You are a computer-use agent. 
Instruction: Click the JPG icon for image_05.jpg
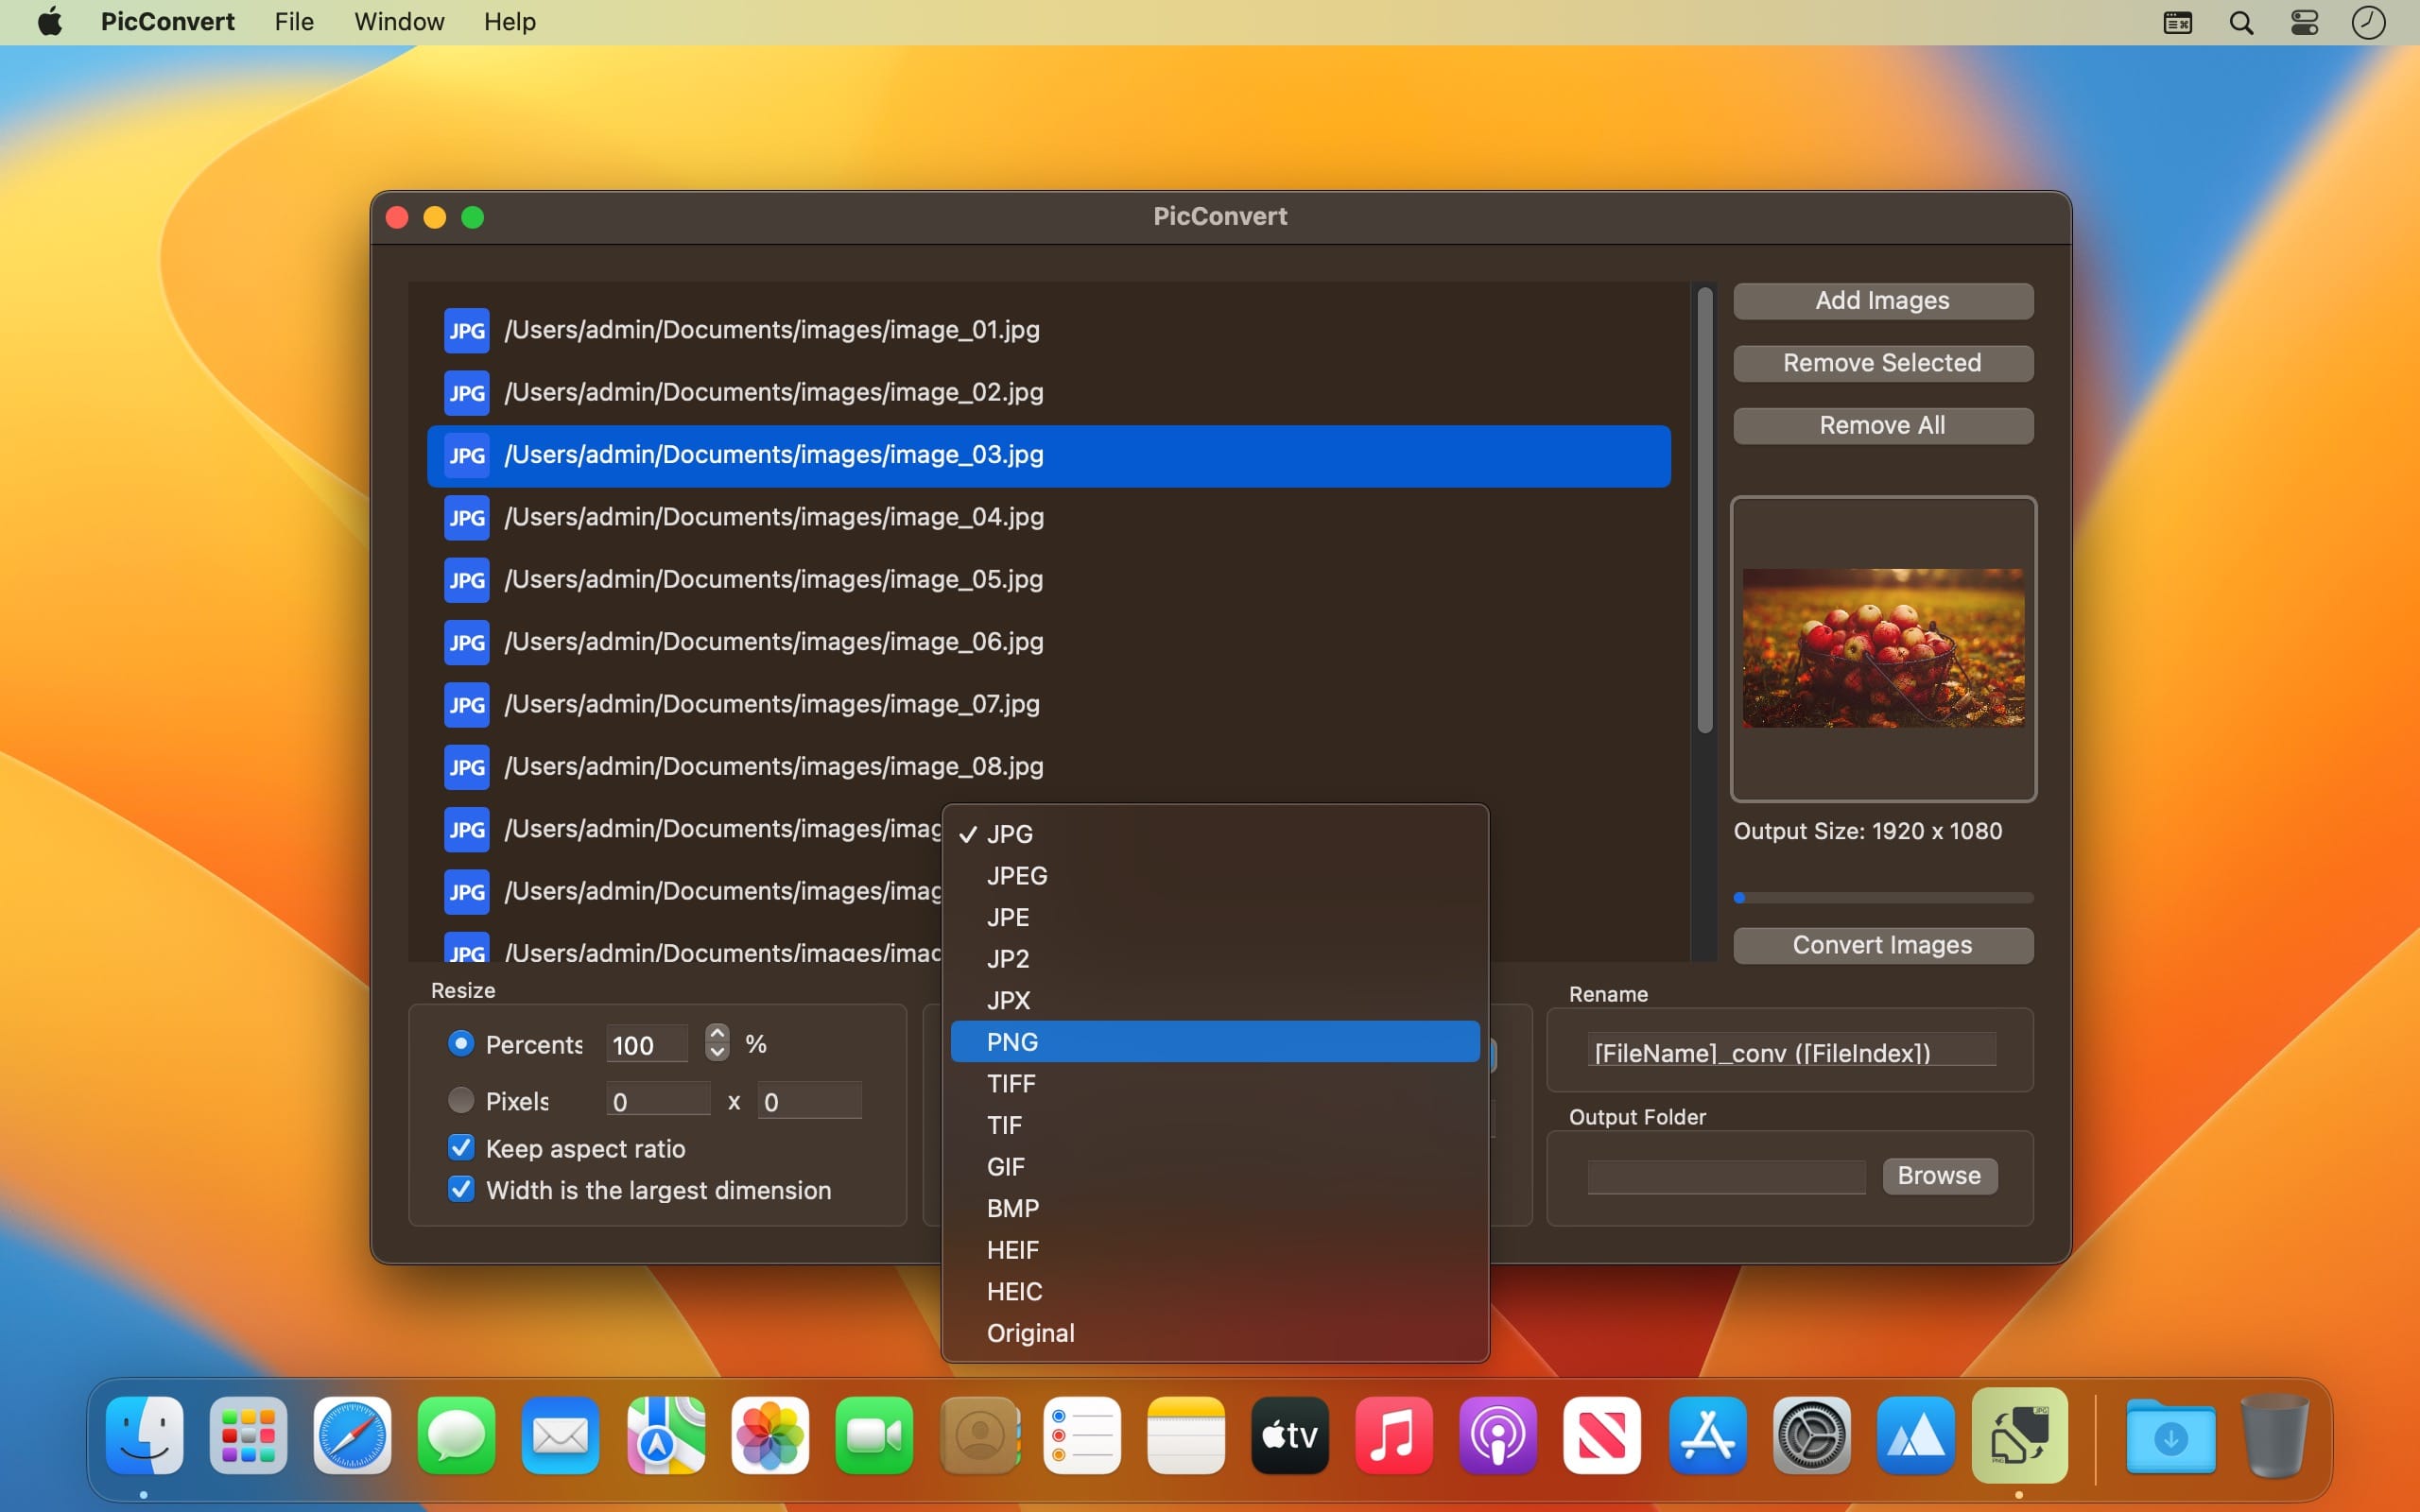tap(466, 580)
